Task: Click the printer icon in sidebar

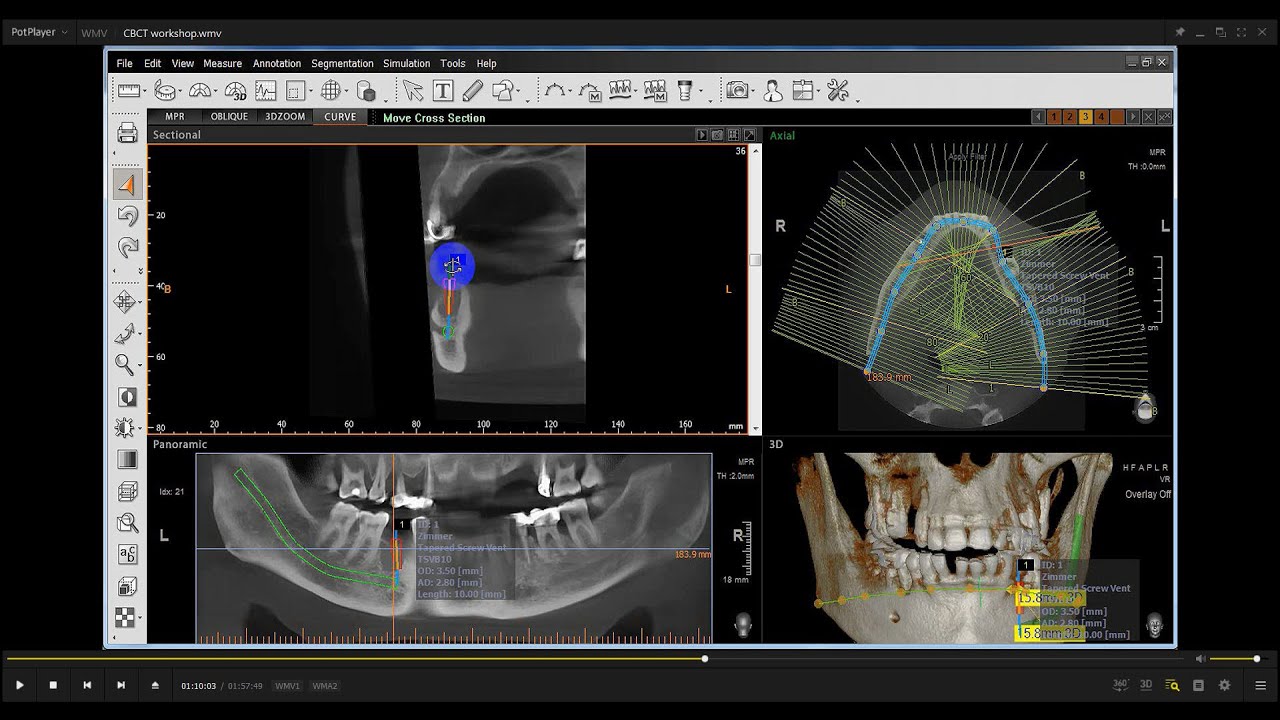Action: (x=127, y=133)
